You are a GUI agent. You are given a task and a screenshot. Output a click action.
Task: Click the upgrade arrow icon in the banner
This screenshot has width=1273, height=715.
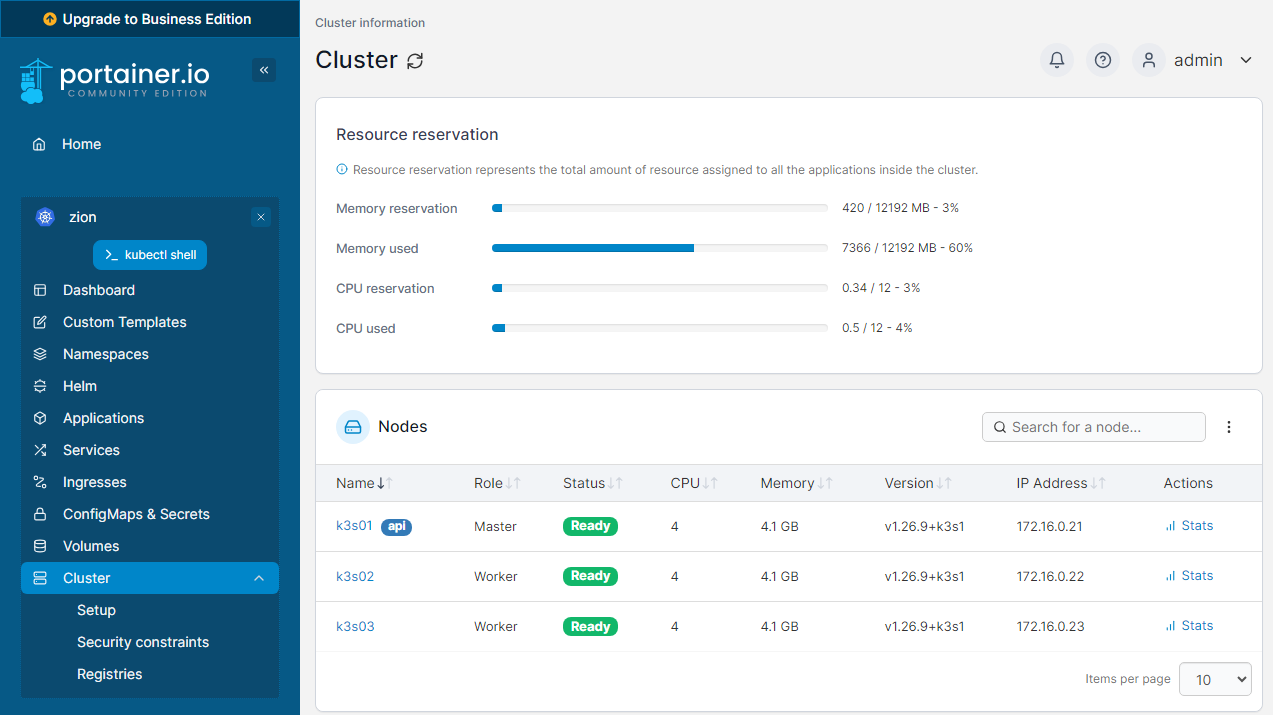pyautogui.click(x=51, y=19)
